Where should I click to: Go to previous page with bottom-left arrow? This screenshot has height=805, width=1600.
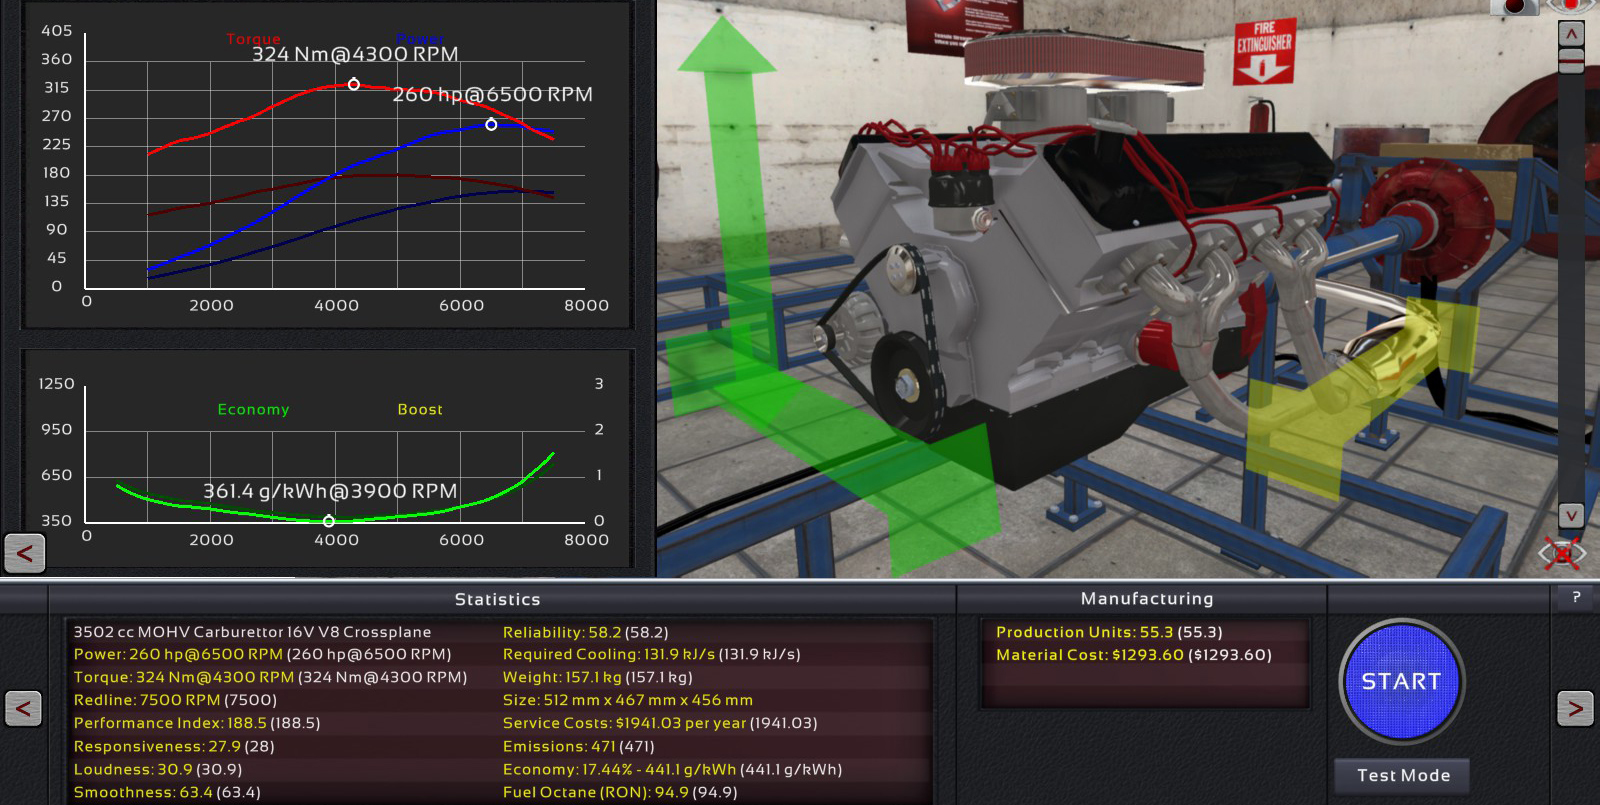(x=24, y=709)
